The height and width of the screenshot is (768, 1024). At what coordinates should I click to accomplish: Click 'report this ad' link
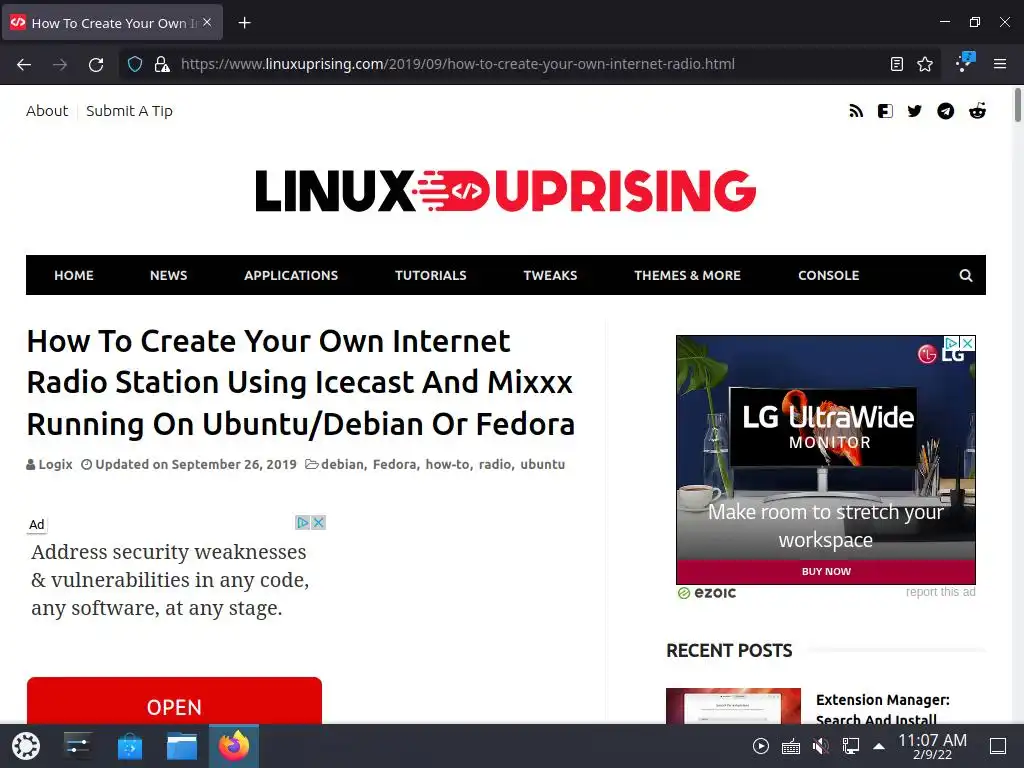click(940, 592)
